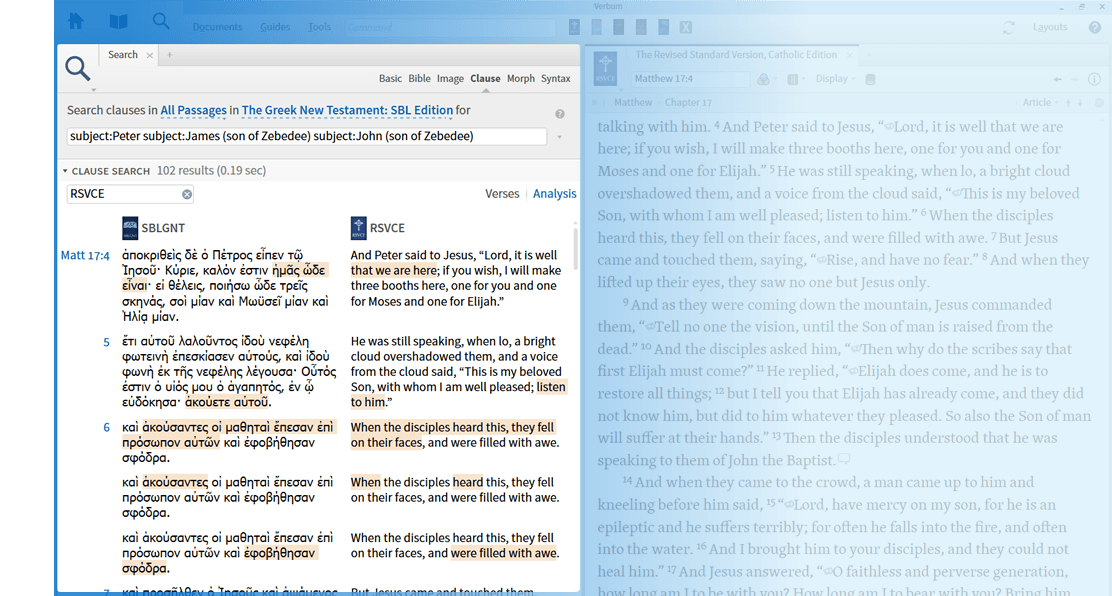
Task: Click the search results vertical scrollbar
Action: coord(575,248)
